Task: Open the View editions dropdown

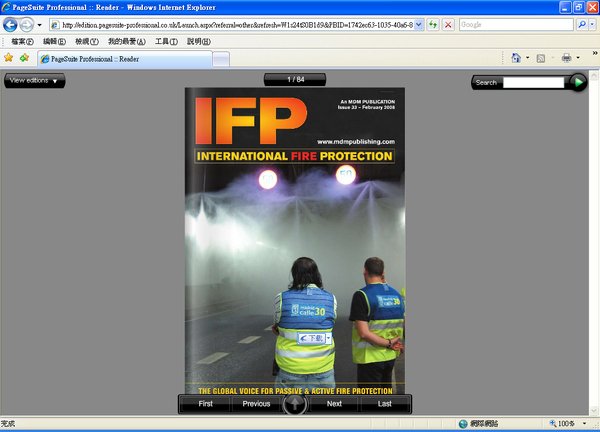Action: pyautogui.click(x=34, y=80)
